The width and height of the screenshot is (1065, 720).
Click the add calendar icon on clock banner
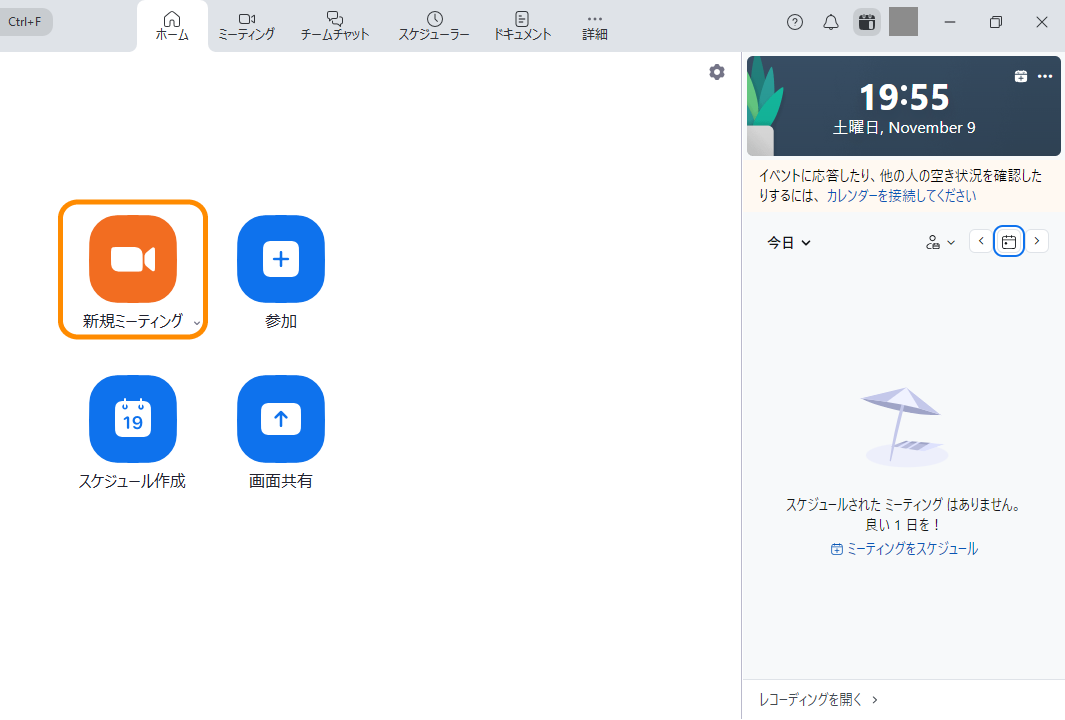coord(1021,76)
